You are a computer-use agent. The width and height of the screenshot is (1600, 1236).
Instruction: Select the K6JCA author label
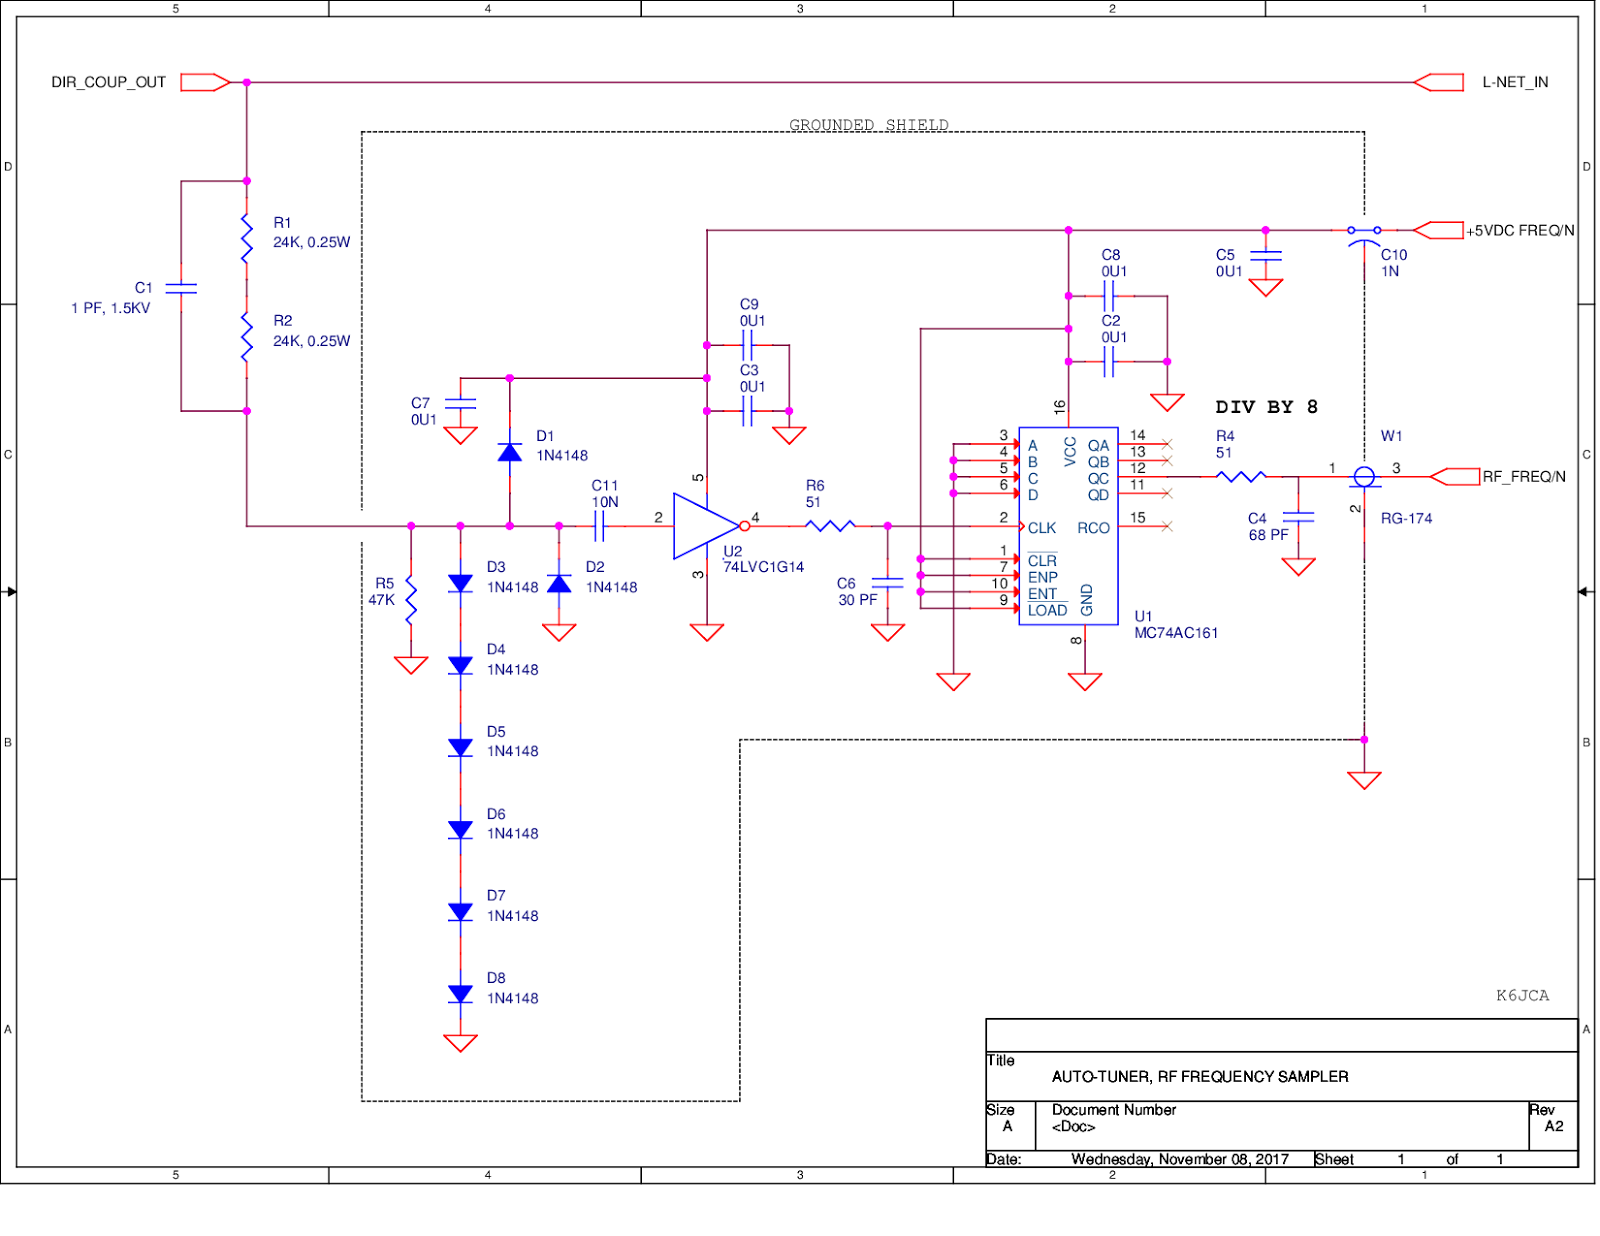pyautogui.click(x=1522, y=994)
